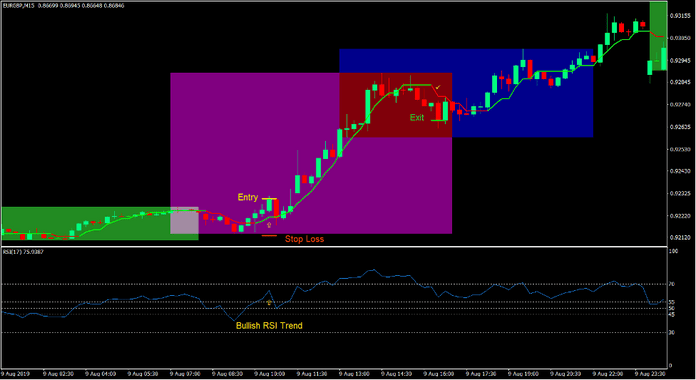Select the red stop loss line
This screenshot has height=380, width=696.
(269, 236)
